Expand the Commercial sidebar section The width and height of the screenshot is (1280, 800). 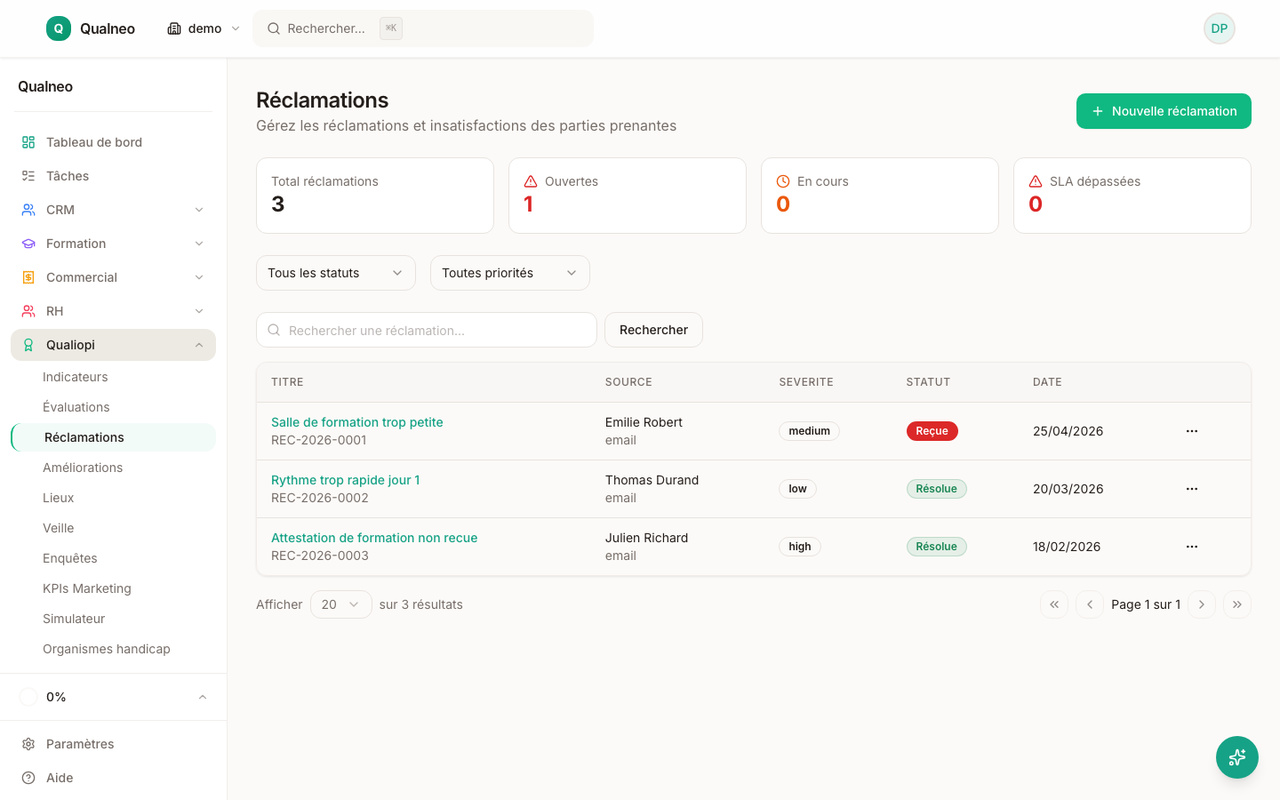199,277
